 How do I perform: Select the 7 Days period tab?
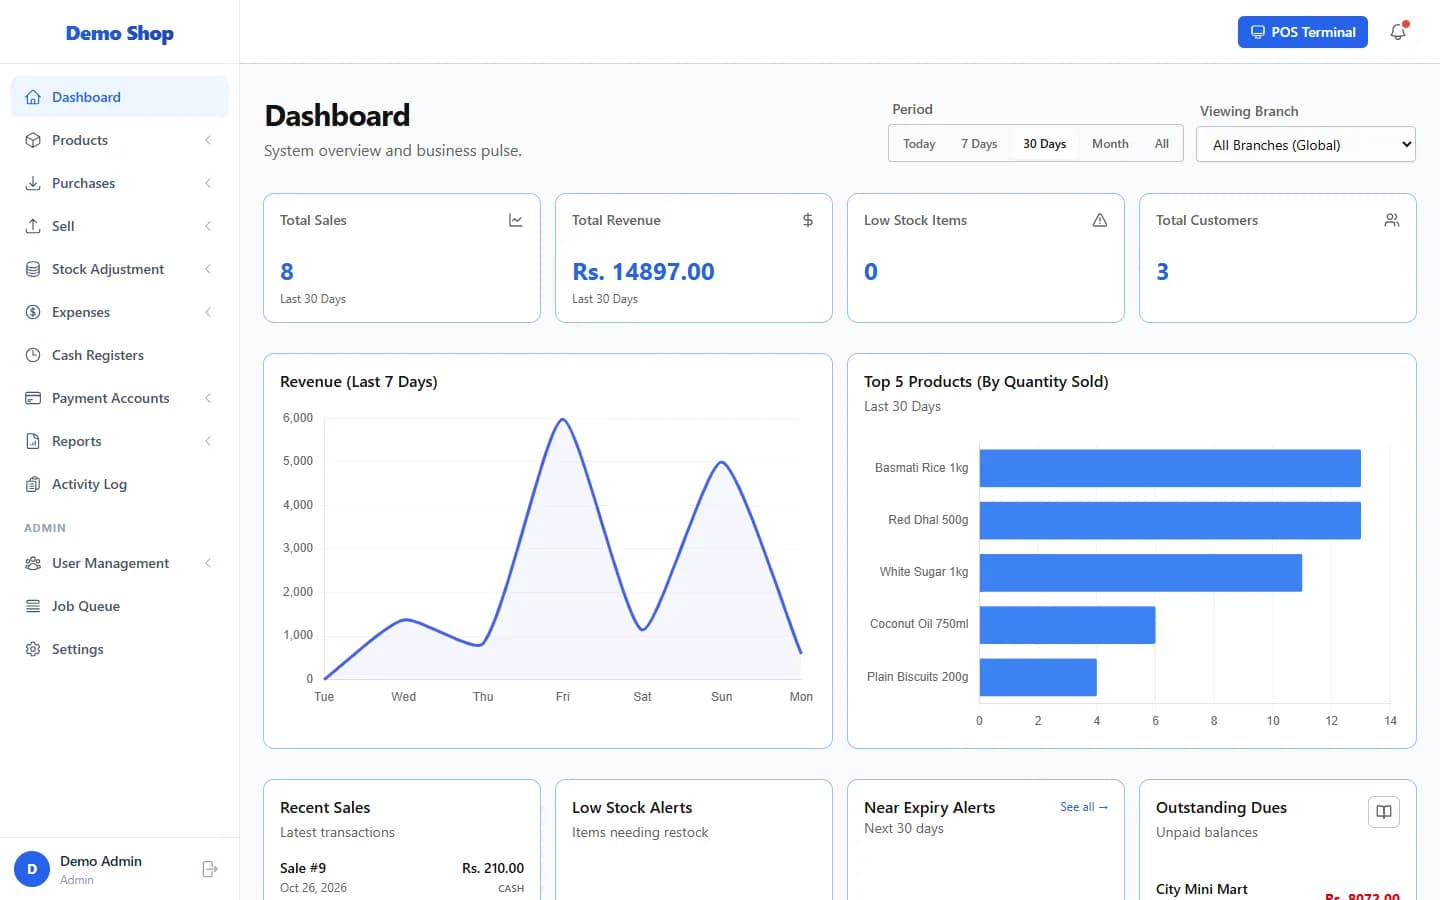click(979, 144)
